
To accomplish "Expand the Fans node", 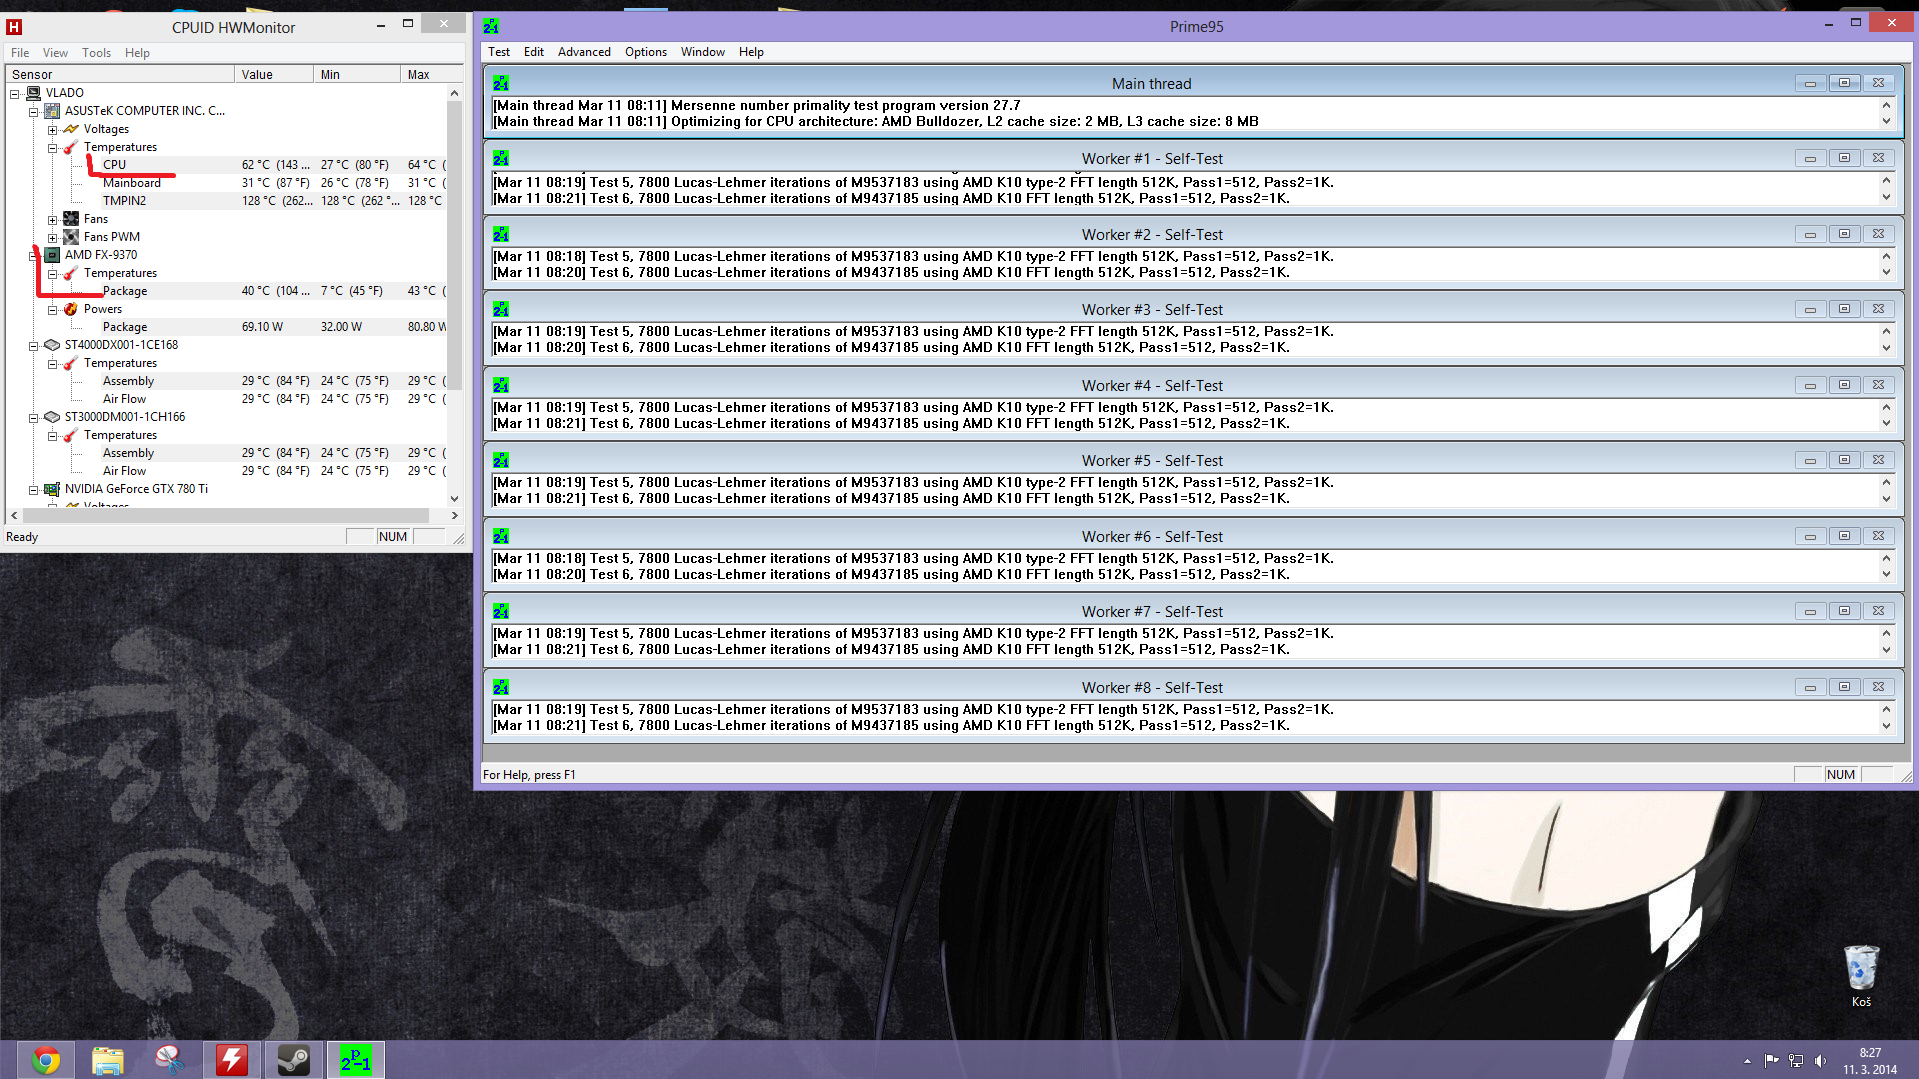I will point(52,220).
